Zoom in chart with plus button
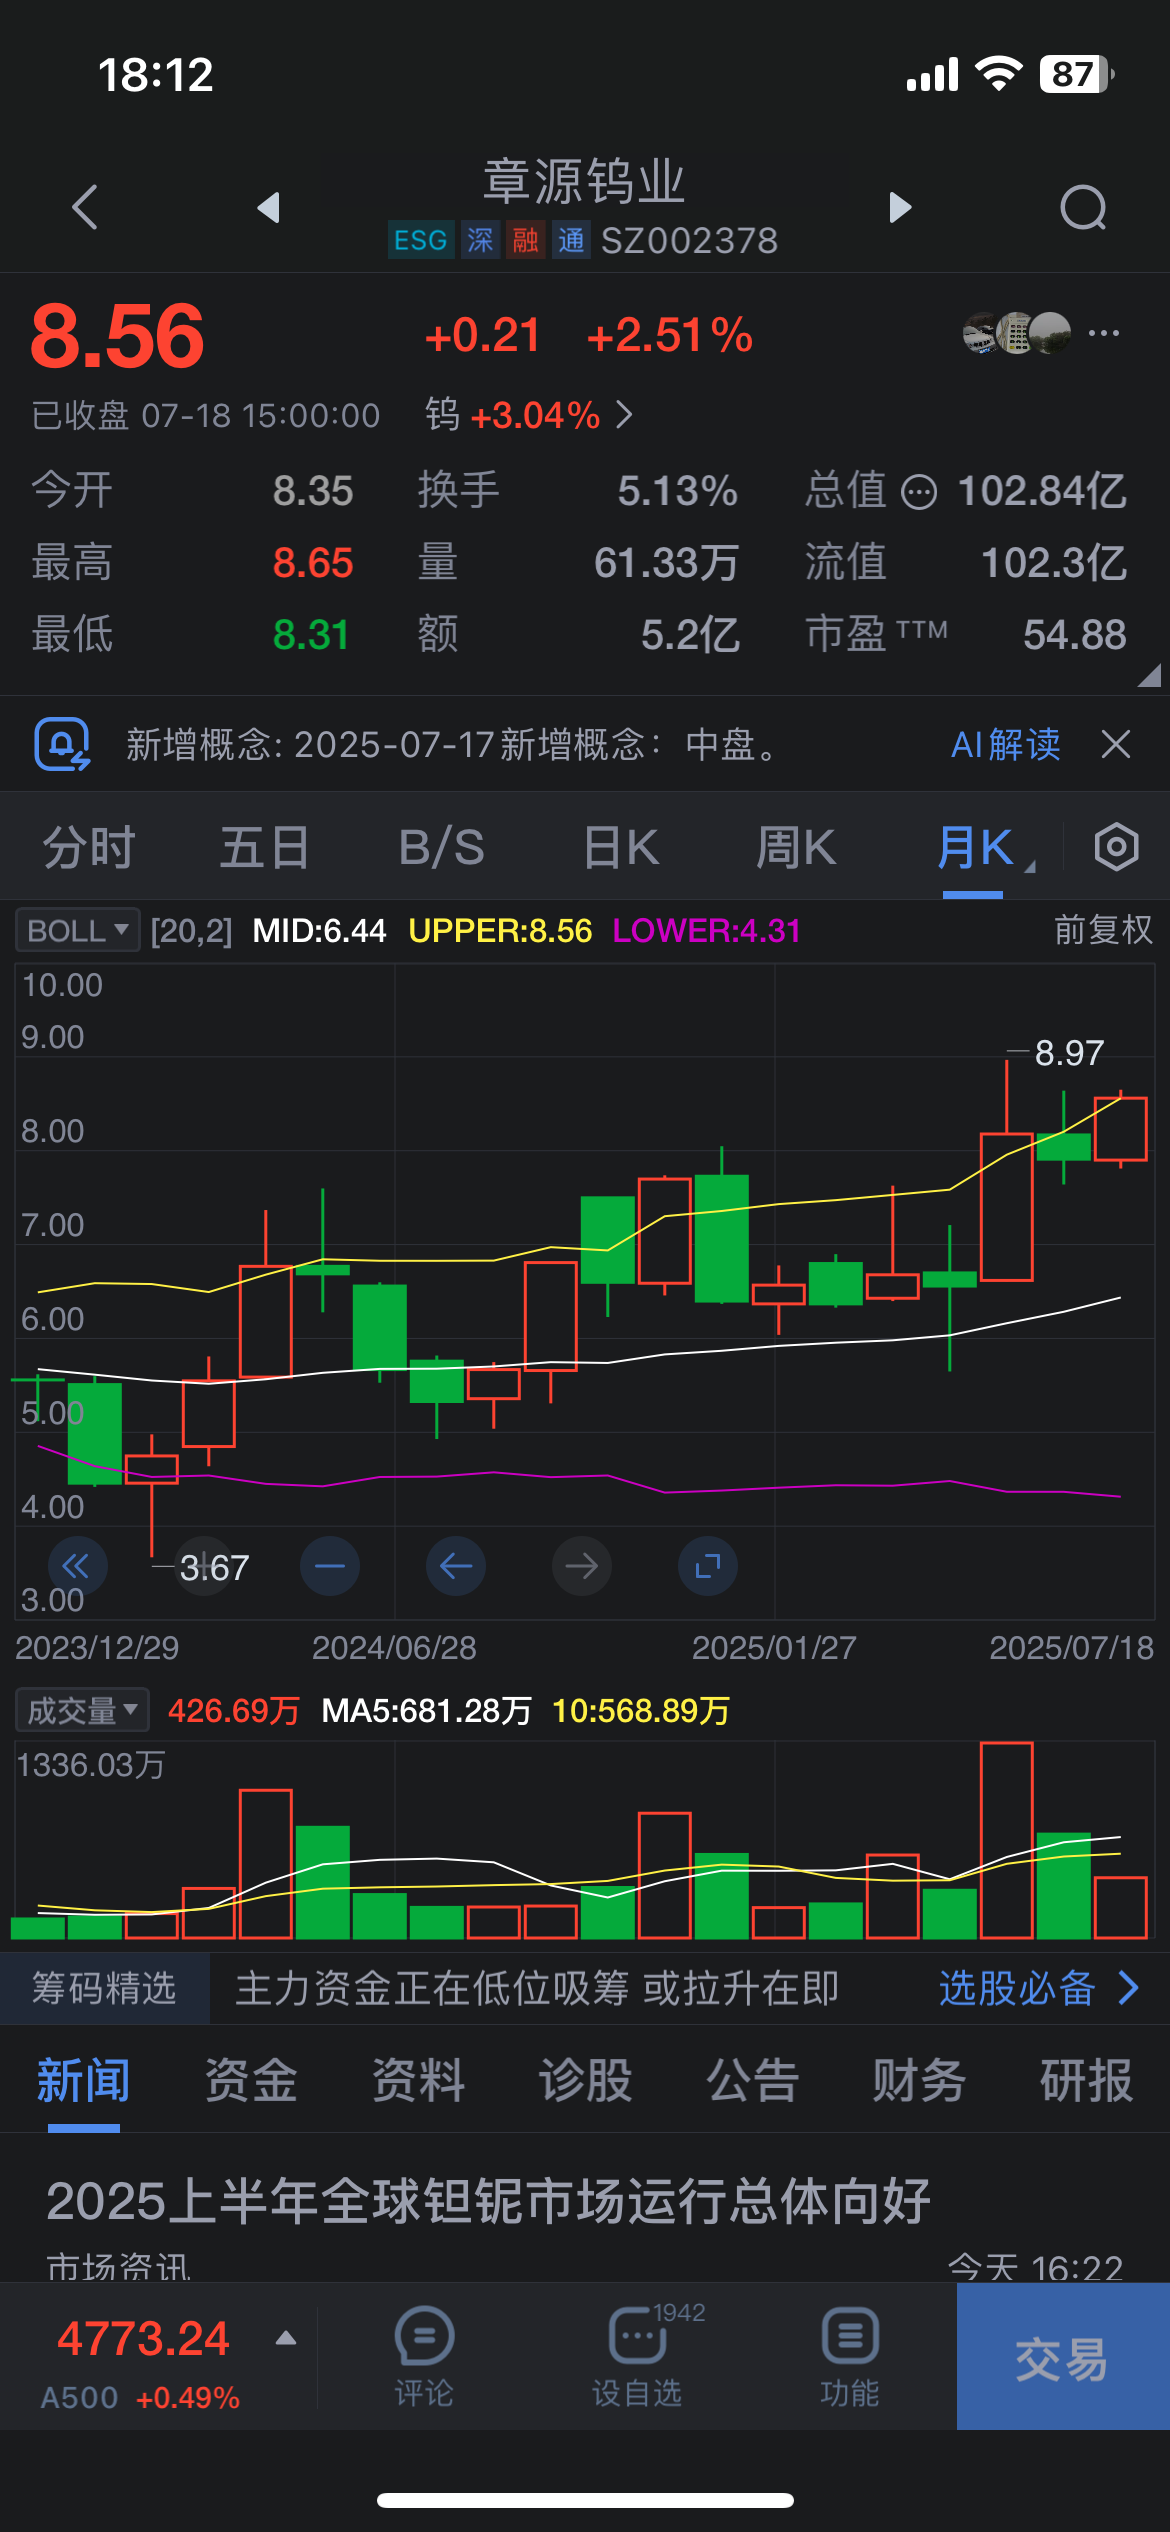Viewport: 1170px width, 2532px height. pos(204,1566)
